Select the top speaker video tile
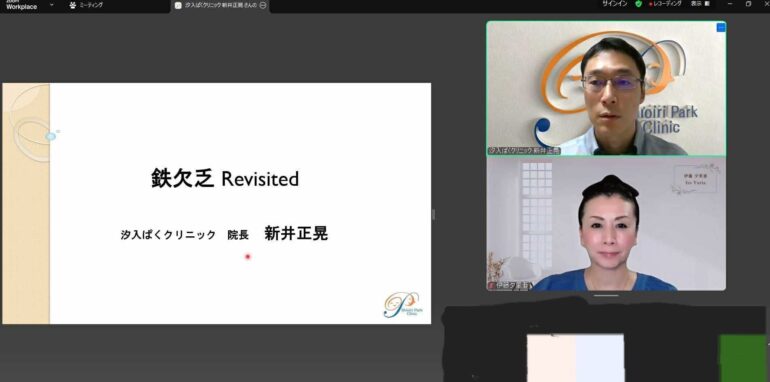Image resolution: width=770 pixels, height=382 pixels. click(606, 88)
